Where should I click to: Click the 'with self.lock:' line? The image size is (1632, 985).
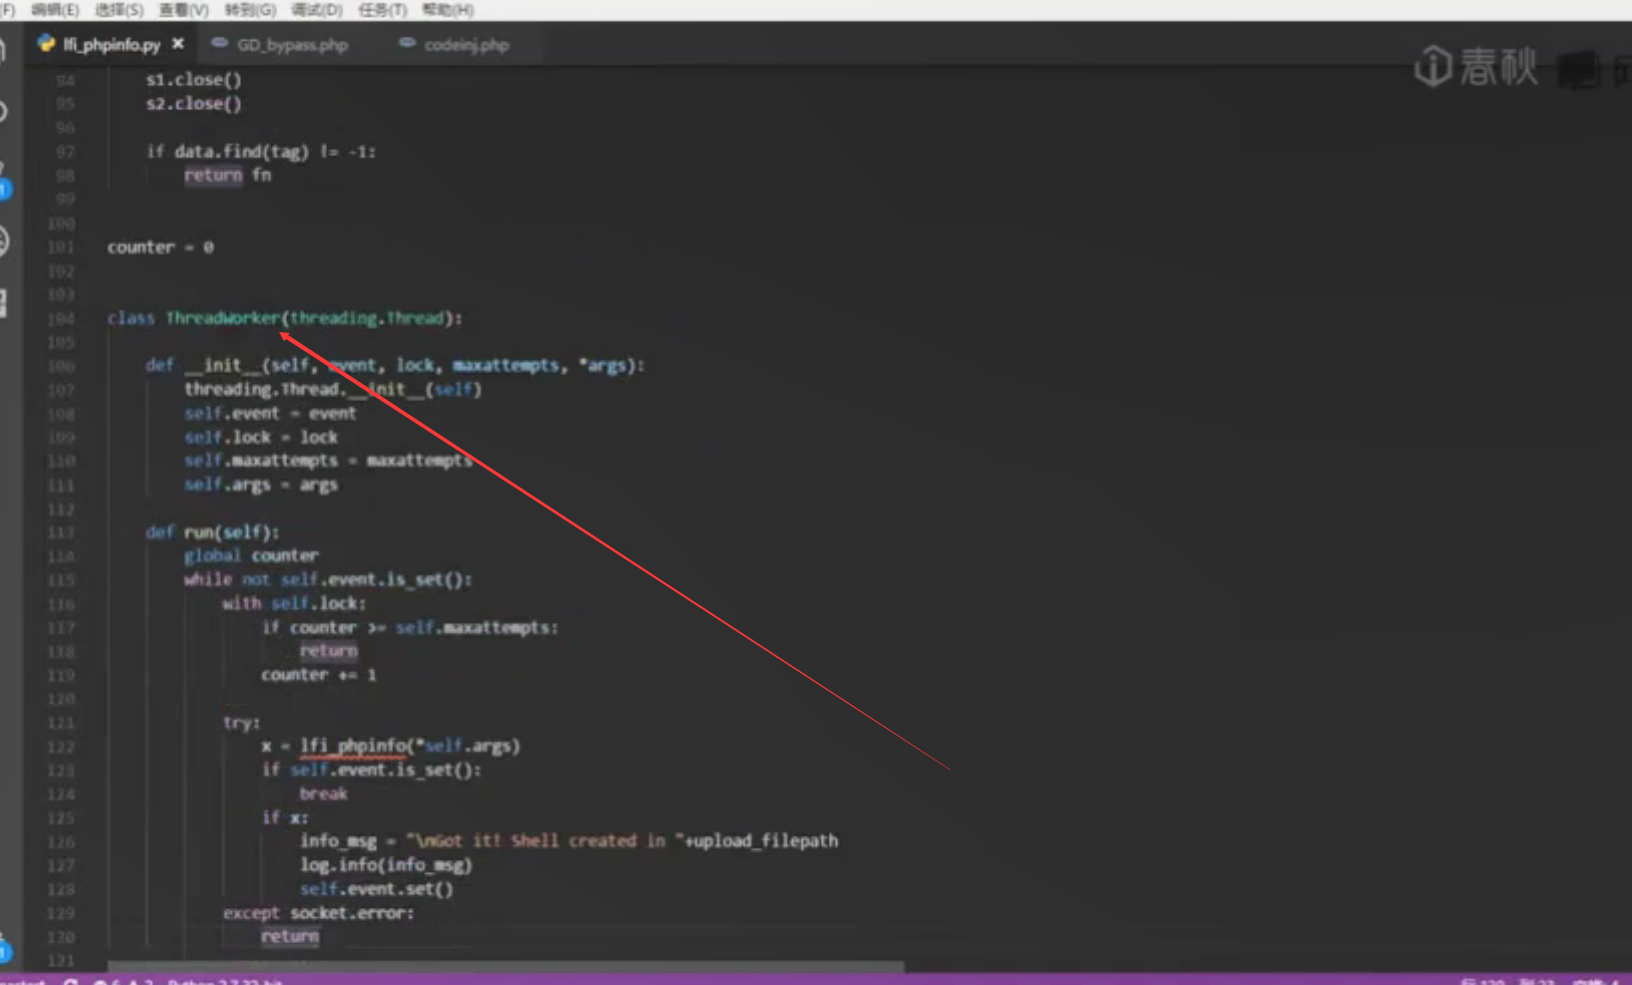pyautogui.click(x=294, y=604)
